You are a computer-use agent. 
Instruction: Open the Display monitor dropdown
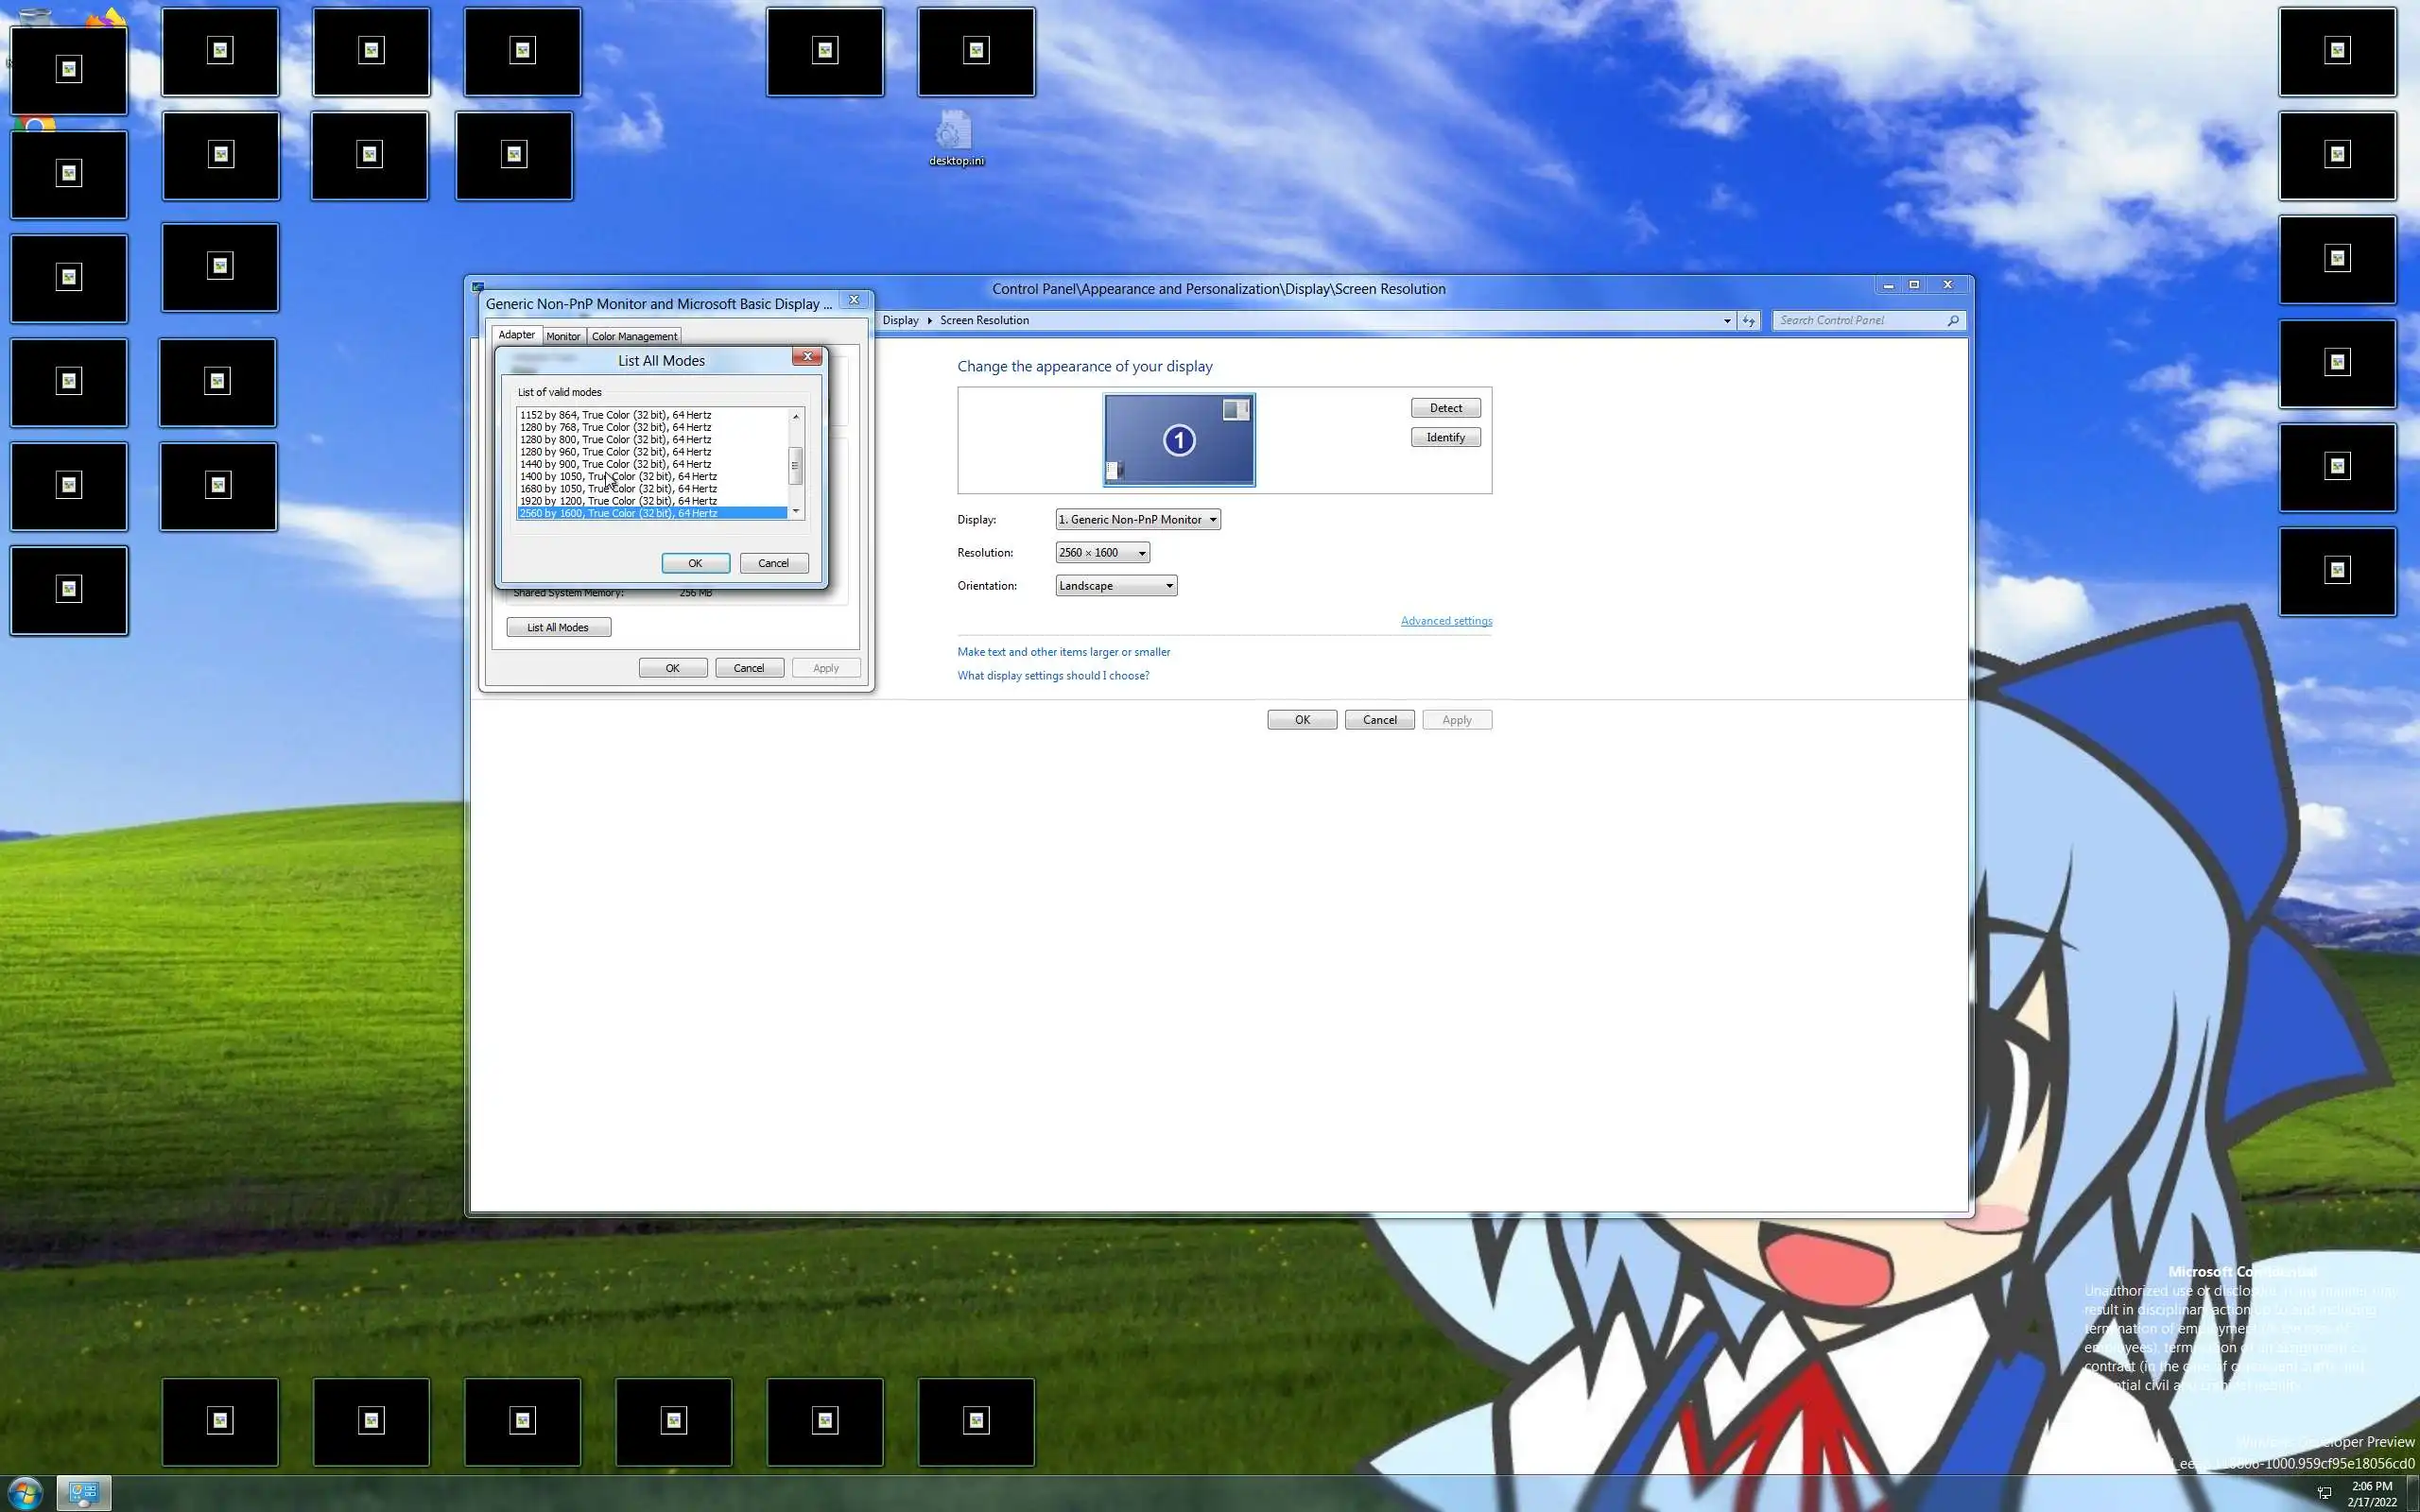point(1137,520)
